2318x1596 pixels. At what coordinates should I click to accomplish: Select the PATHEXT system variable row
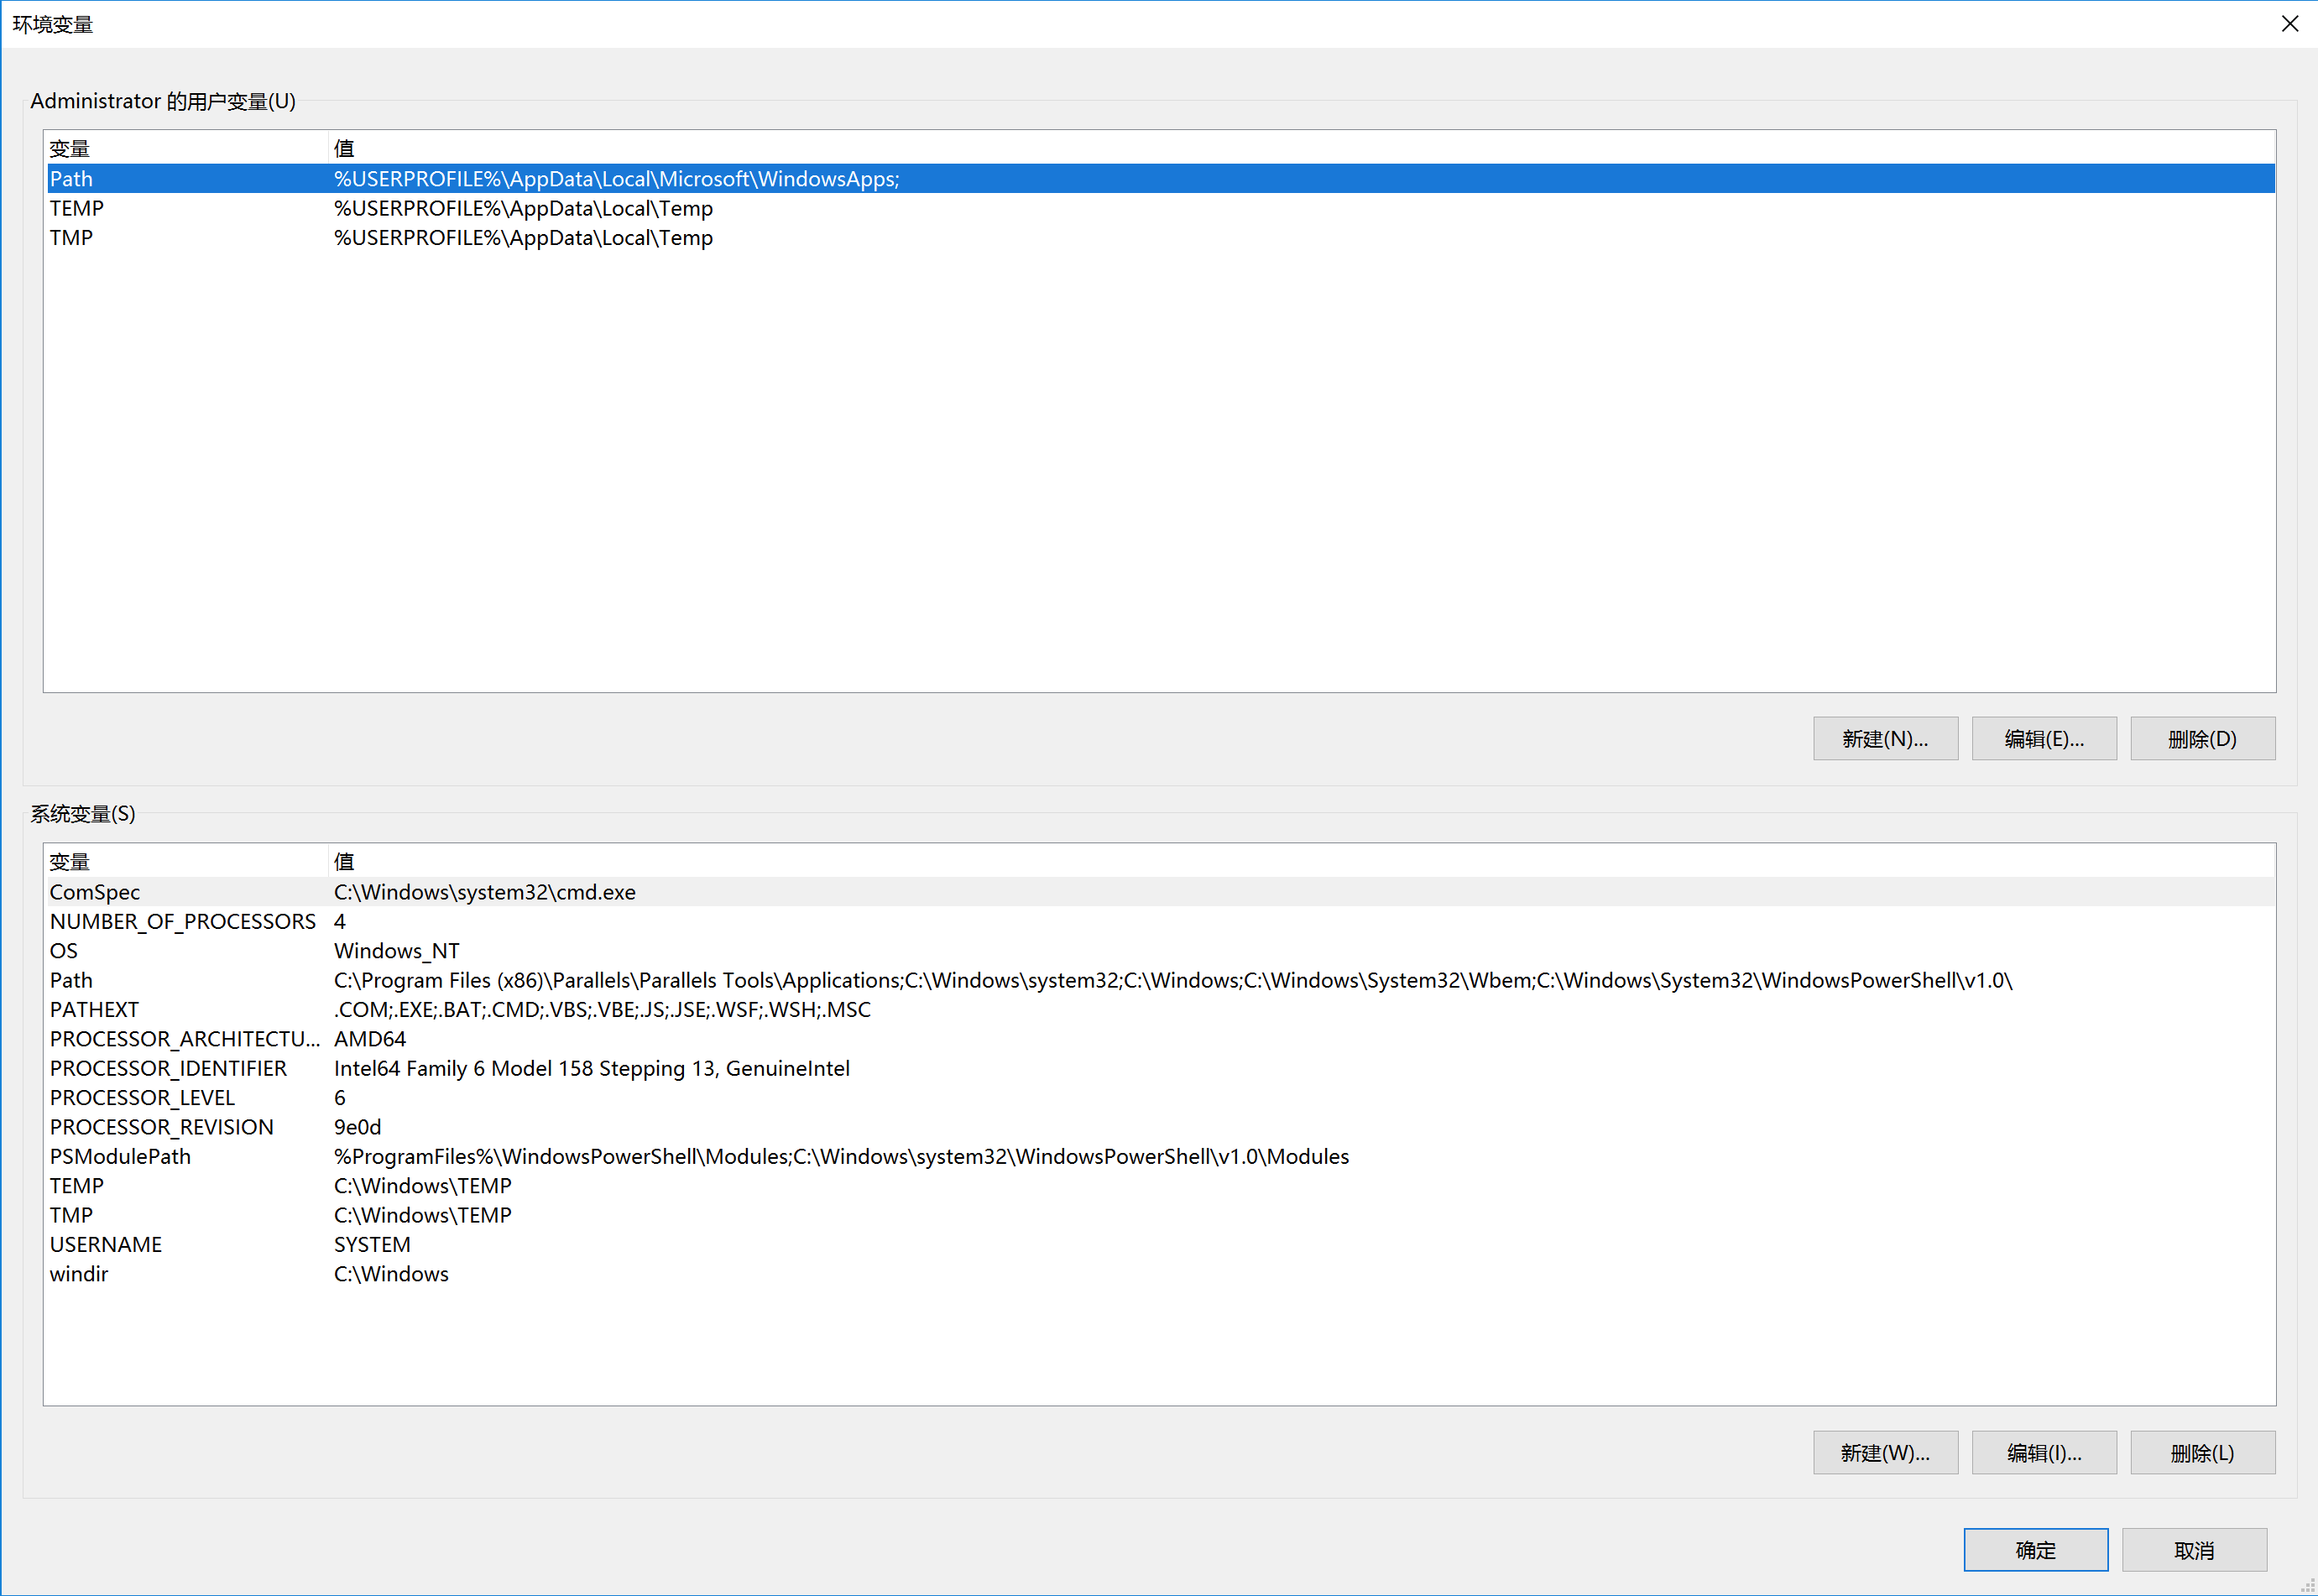[x=95, y=1010]
